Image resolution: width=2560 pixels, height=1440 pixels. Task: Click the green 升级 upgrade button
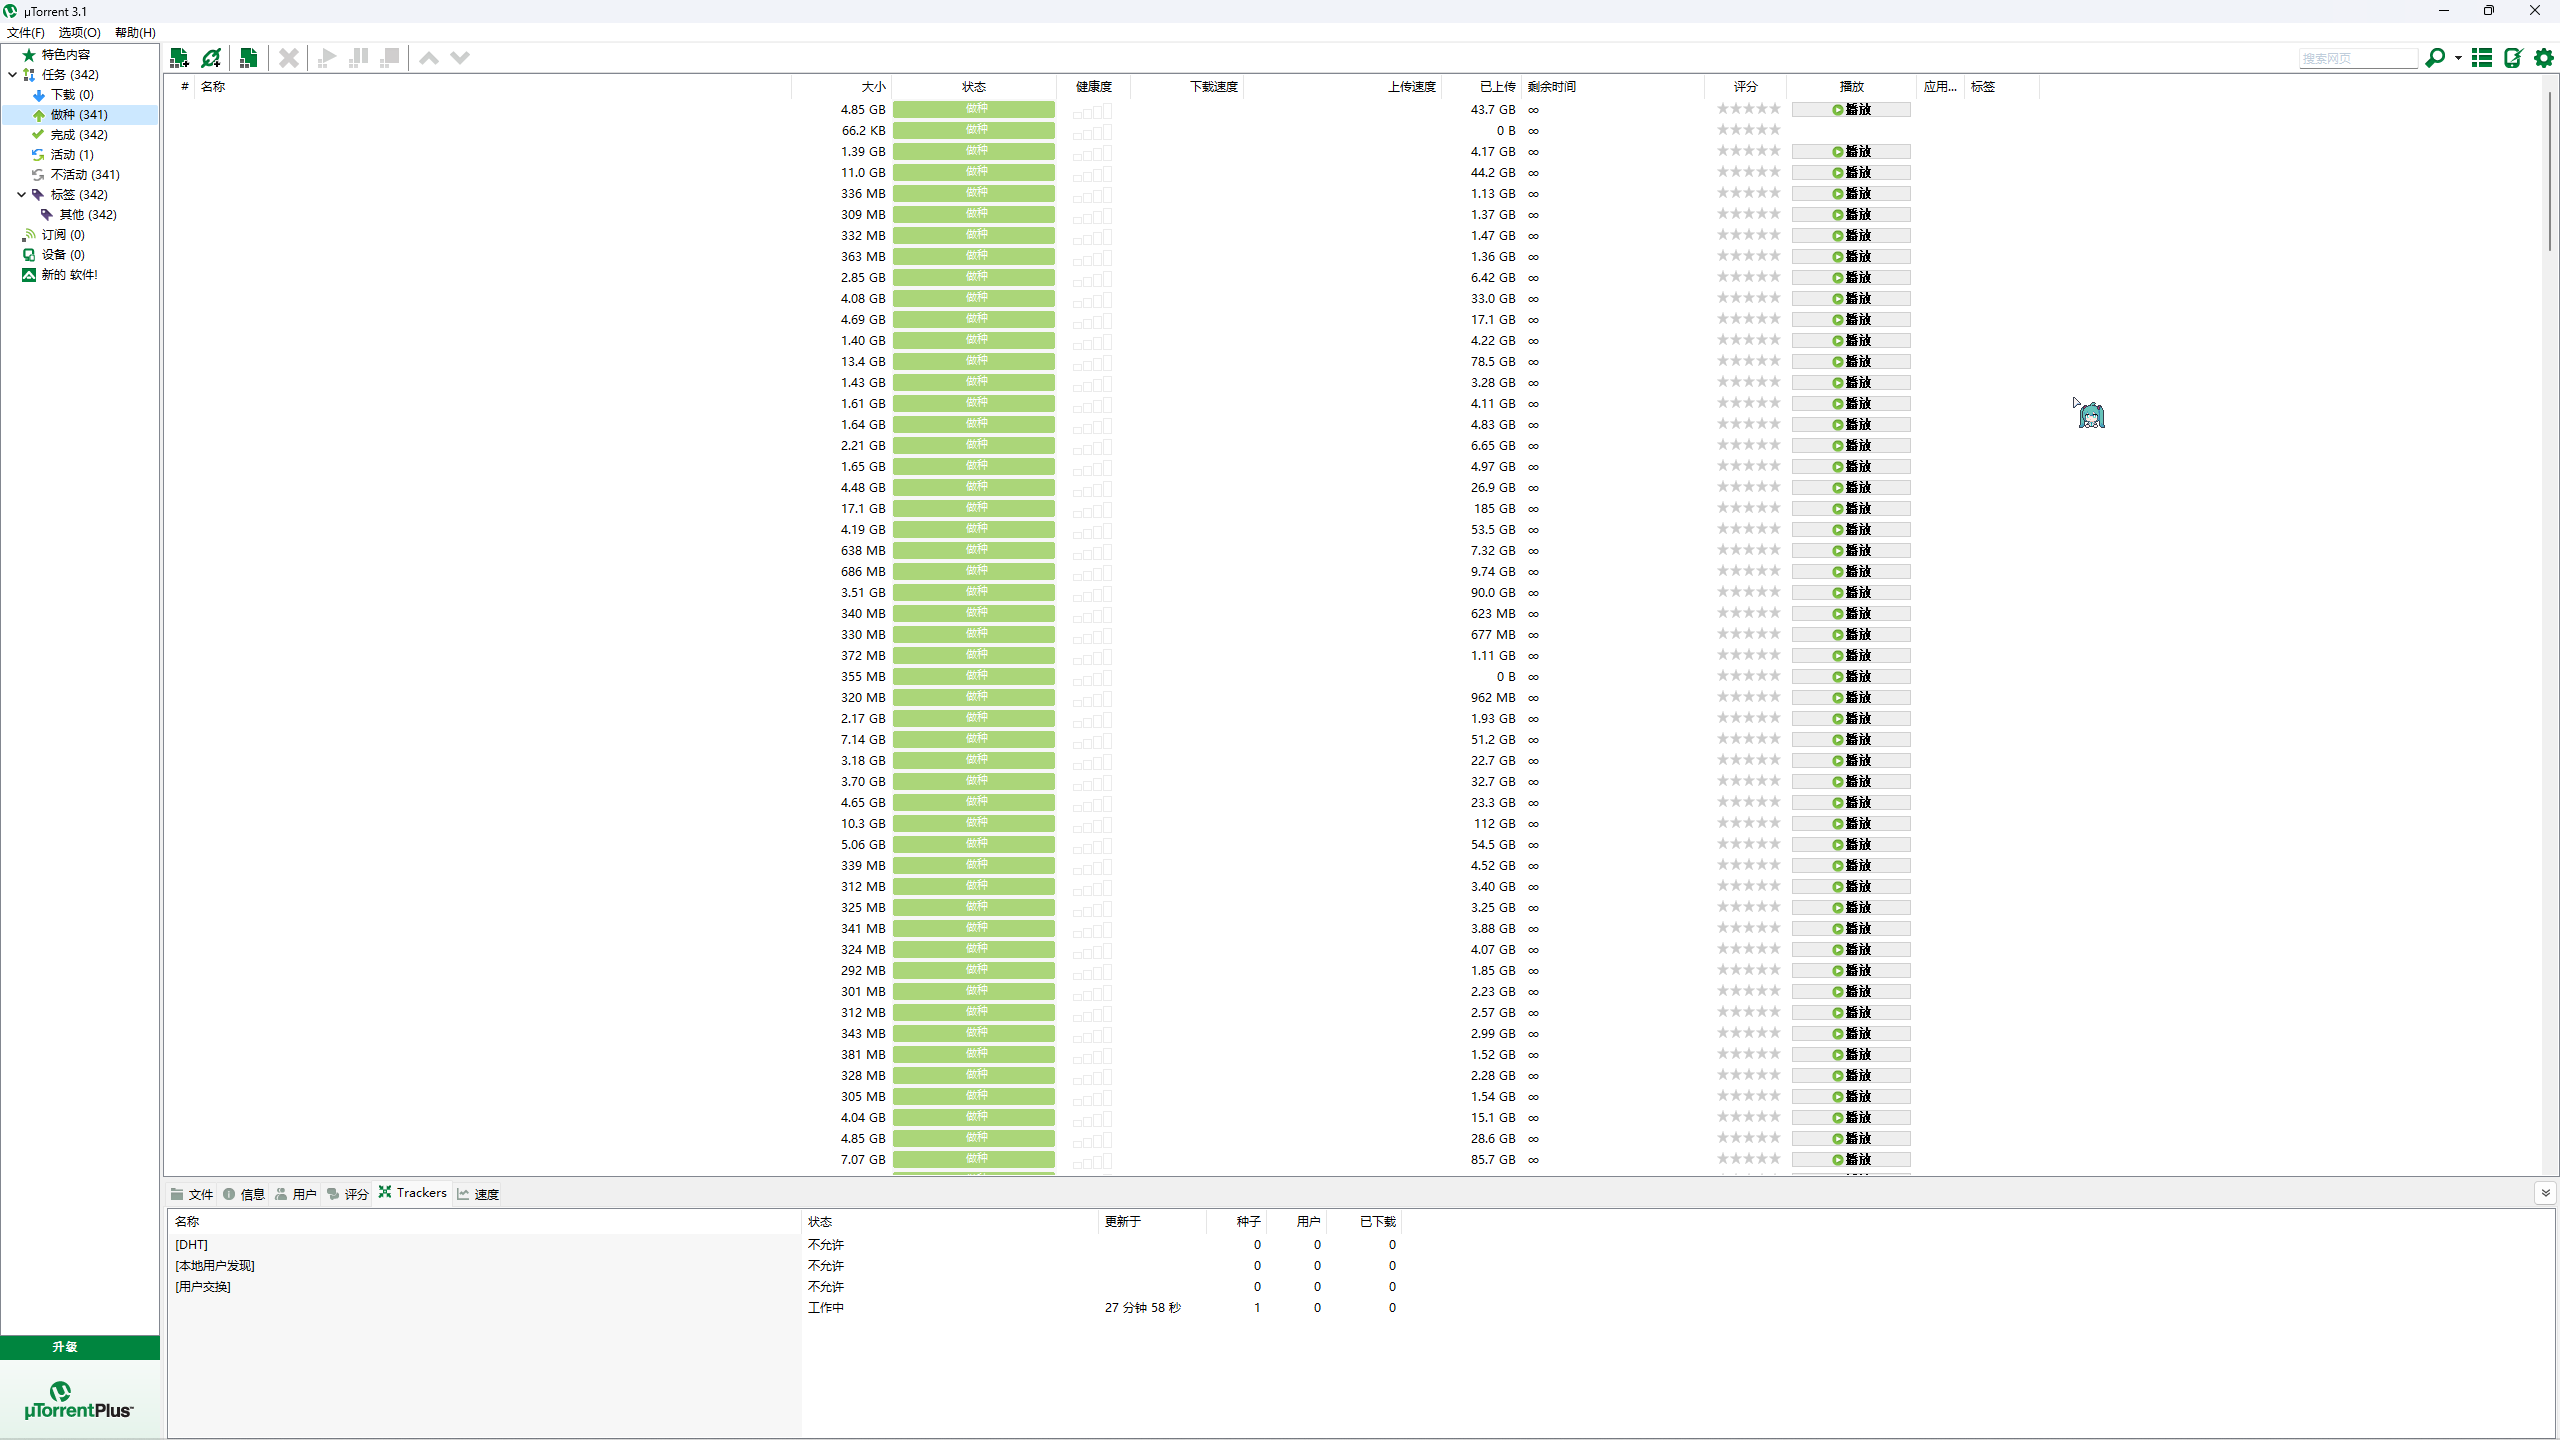66,1347
